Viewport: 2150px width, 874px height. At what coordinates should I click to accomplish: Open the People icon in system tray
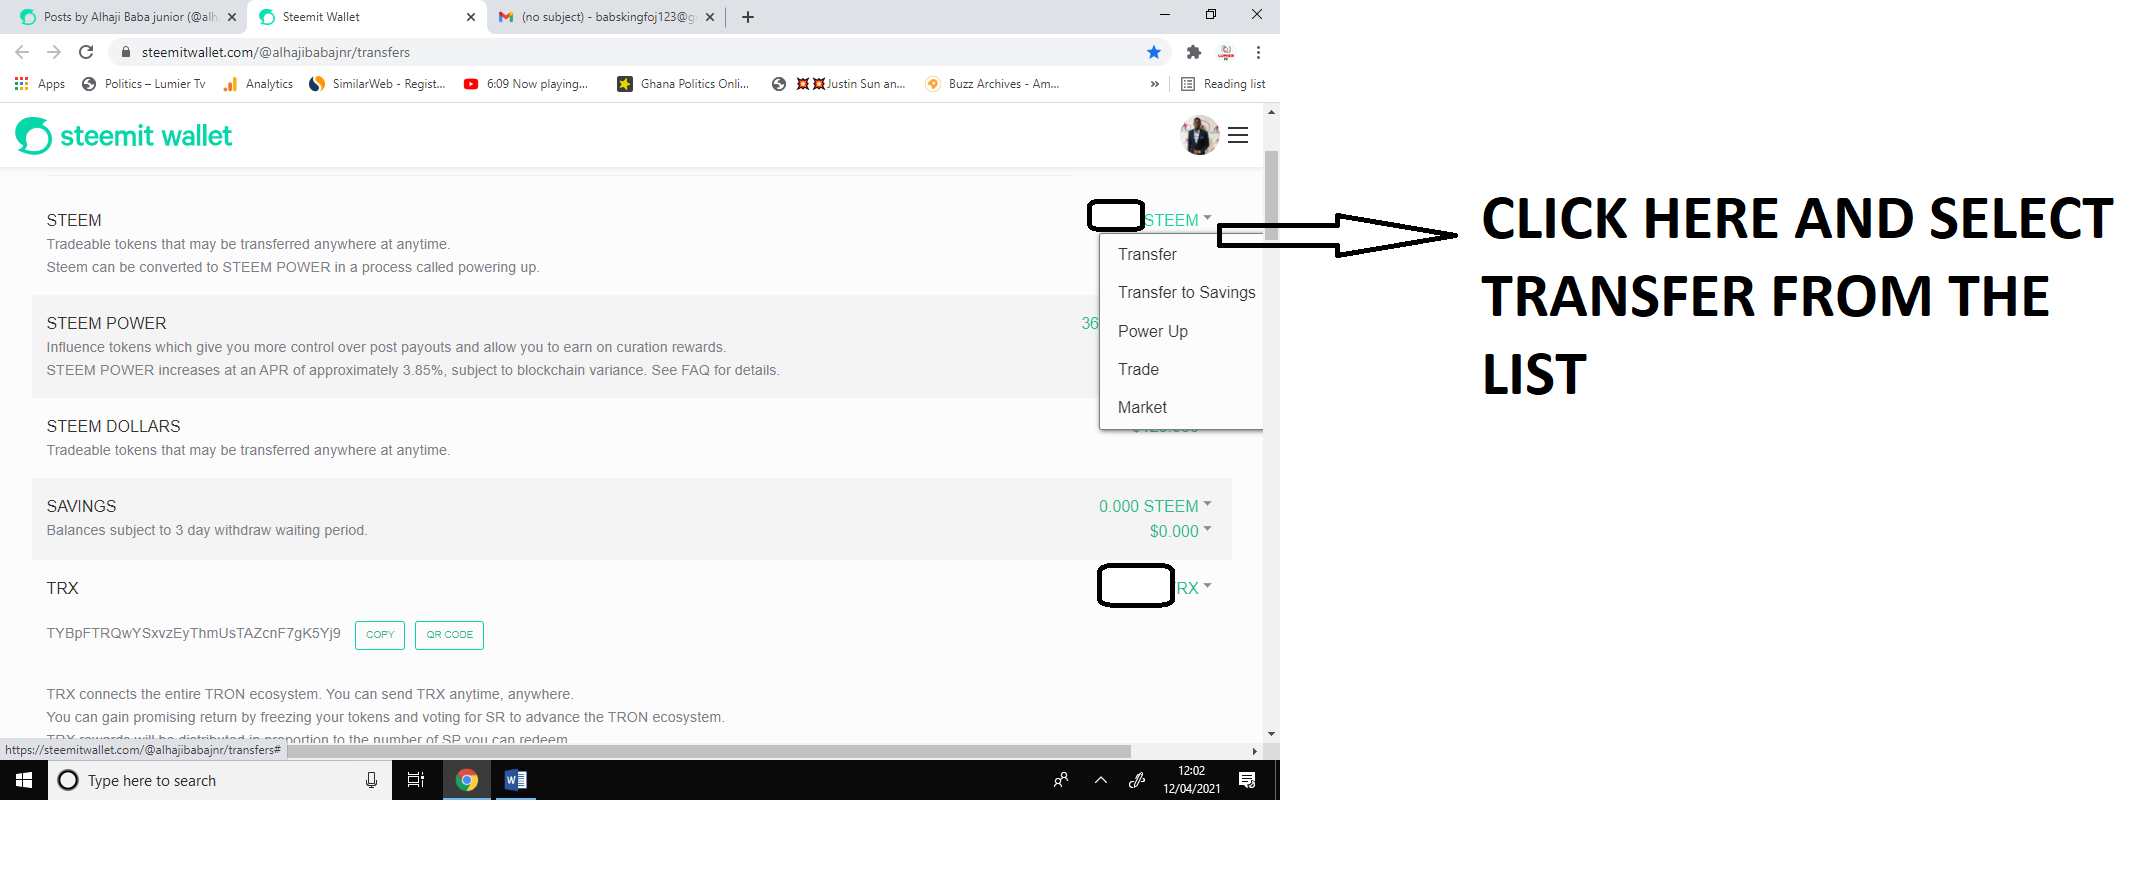1061,780
